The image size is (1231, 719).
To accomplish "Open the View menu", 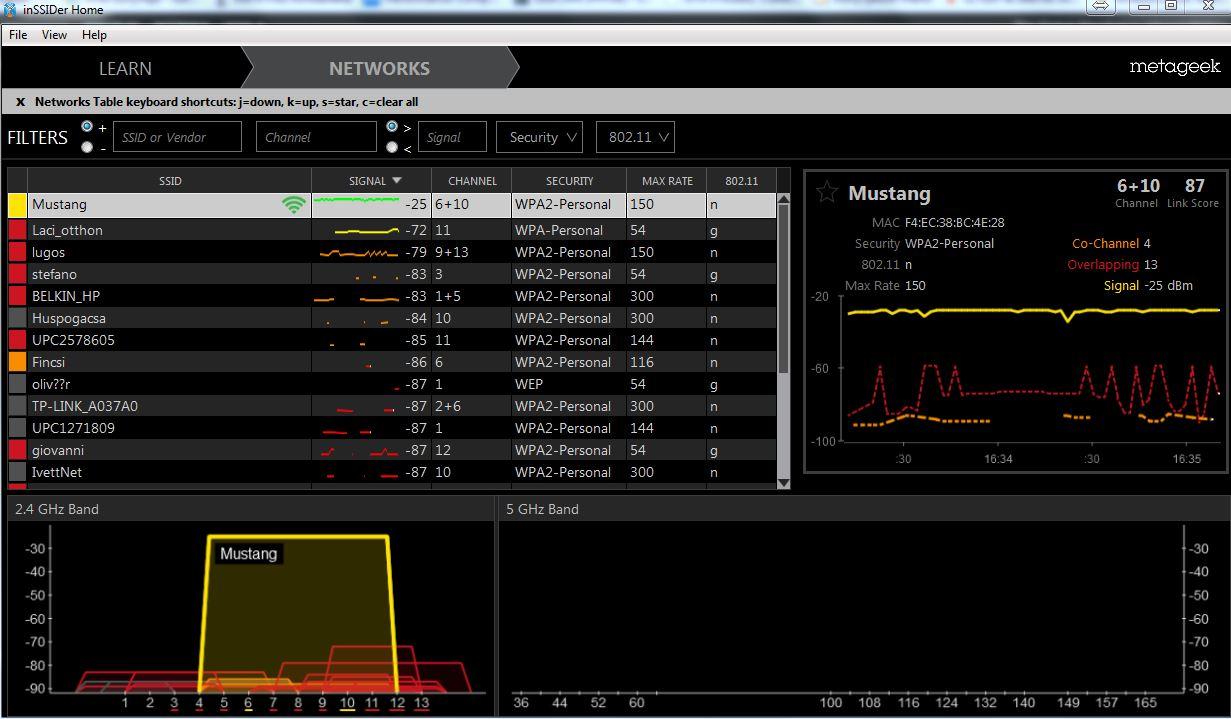I will point(54,34).
